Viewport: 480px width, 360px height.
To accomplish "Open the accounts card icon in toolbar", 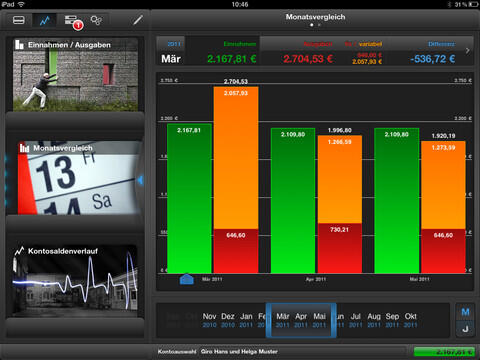I will click(19, 20).
